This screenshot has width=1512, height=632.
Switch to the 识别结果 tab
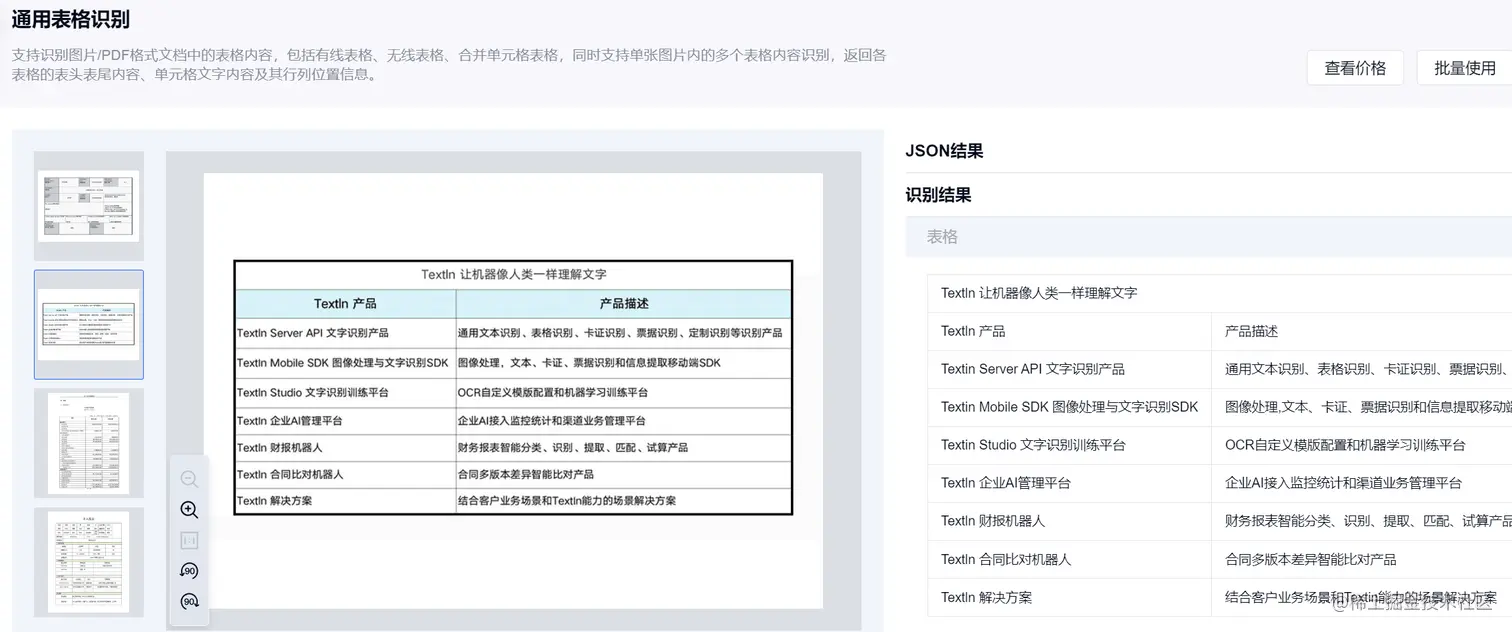tap(938, 195)
